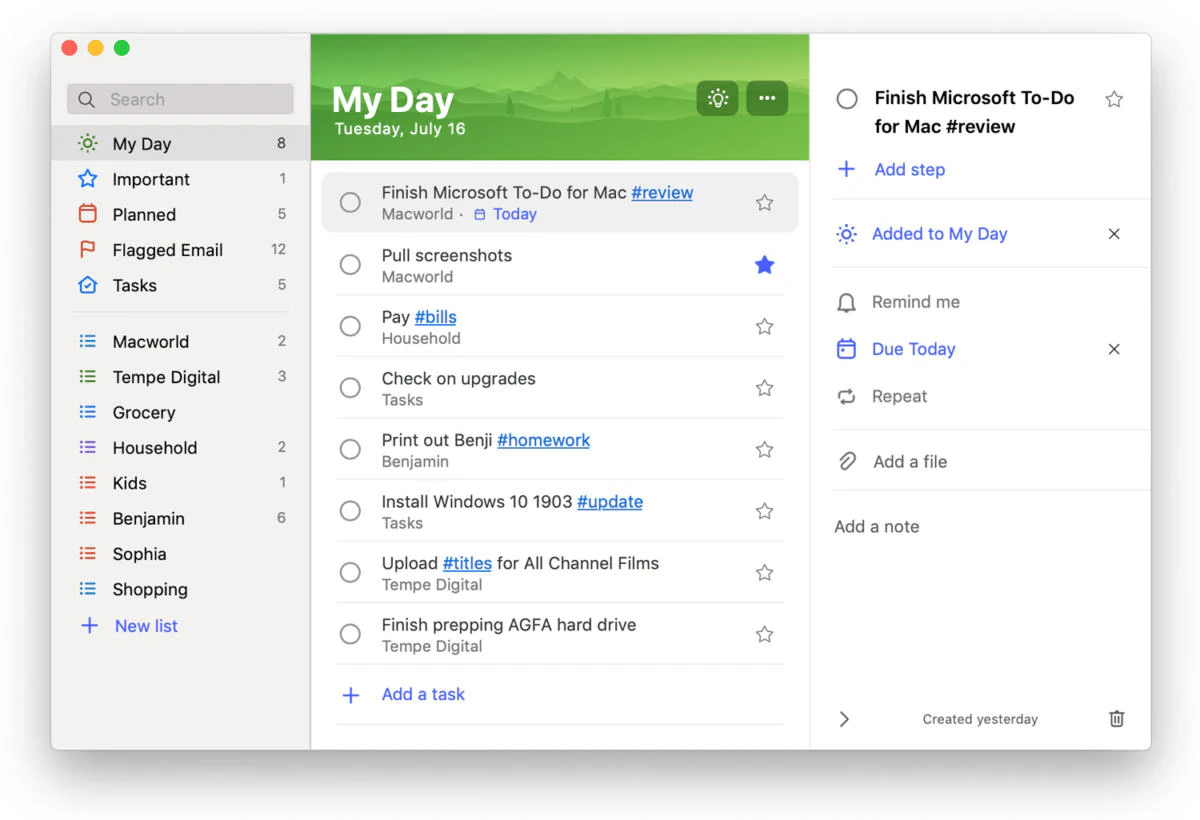Open the Grocery list
1200x820 pixels.
point(181,412)
